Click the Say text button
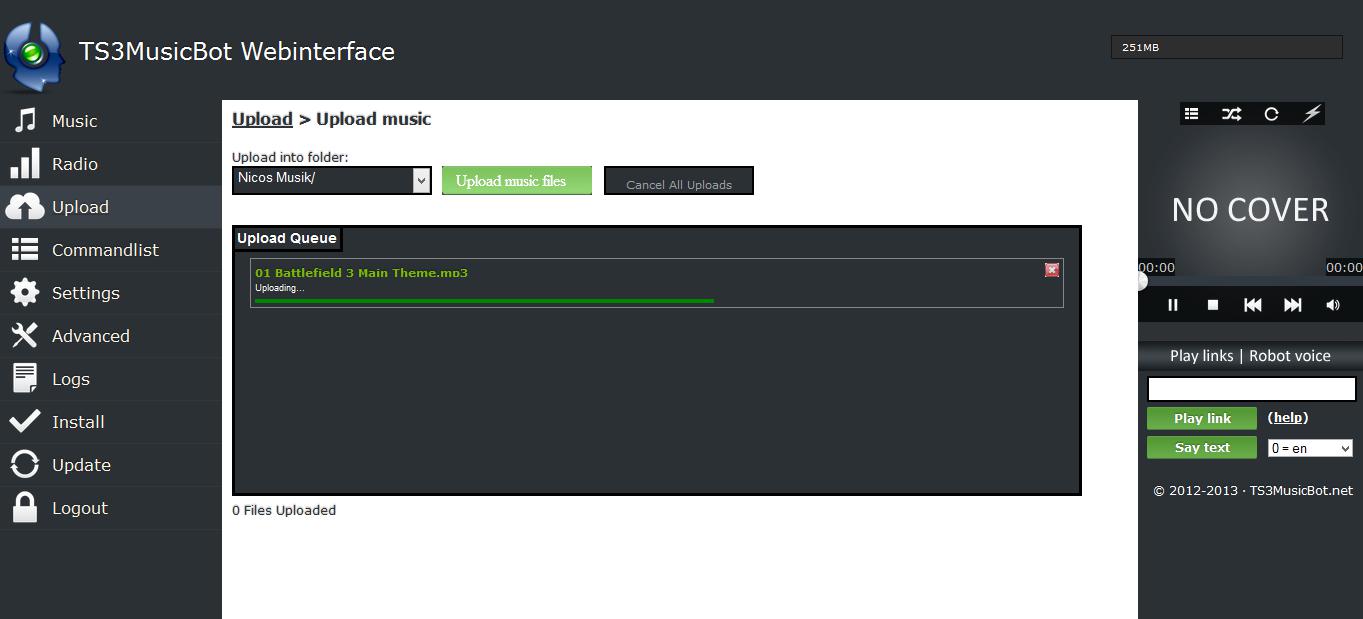The width and height of the screenshot is (1363, 619). (x=1202, y=447)
